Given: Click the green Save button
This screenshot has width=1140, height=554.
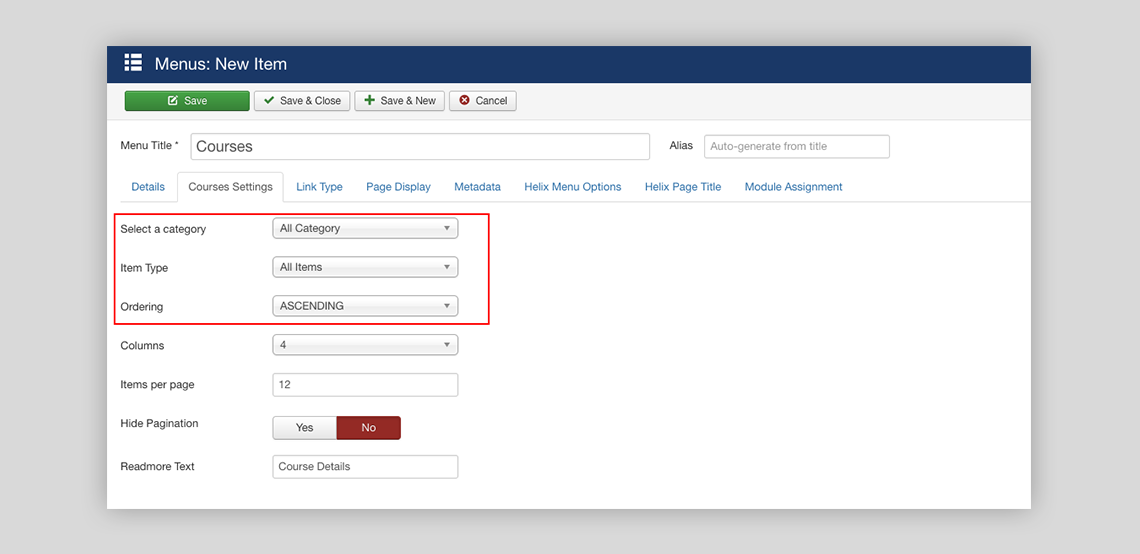Looking at the screenshot, I should coord(187,101).
